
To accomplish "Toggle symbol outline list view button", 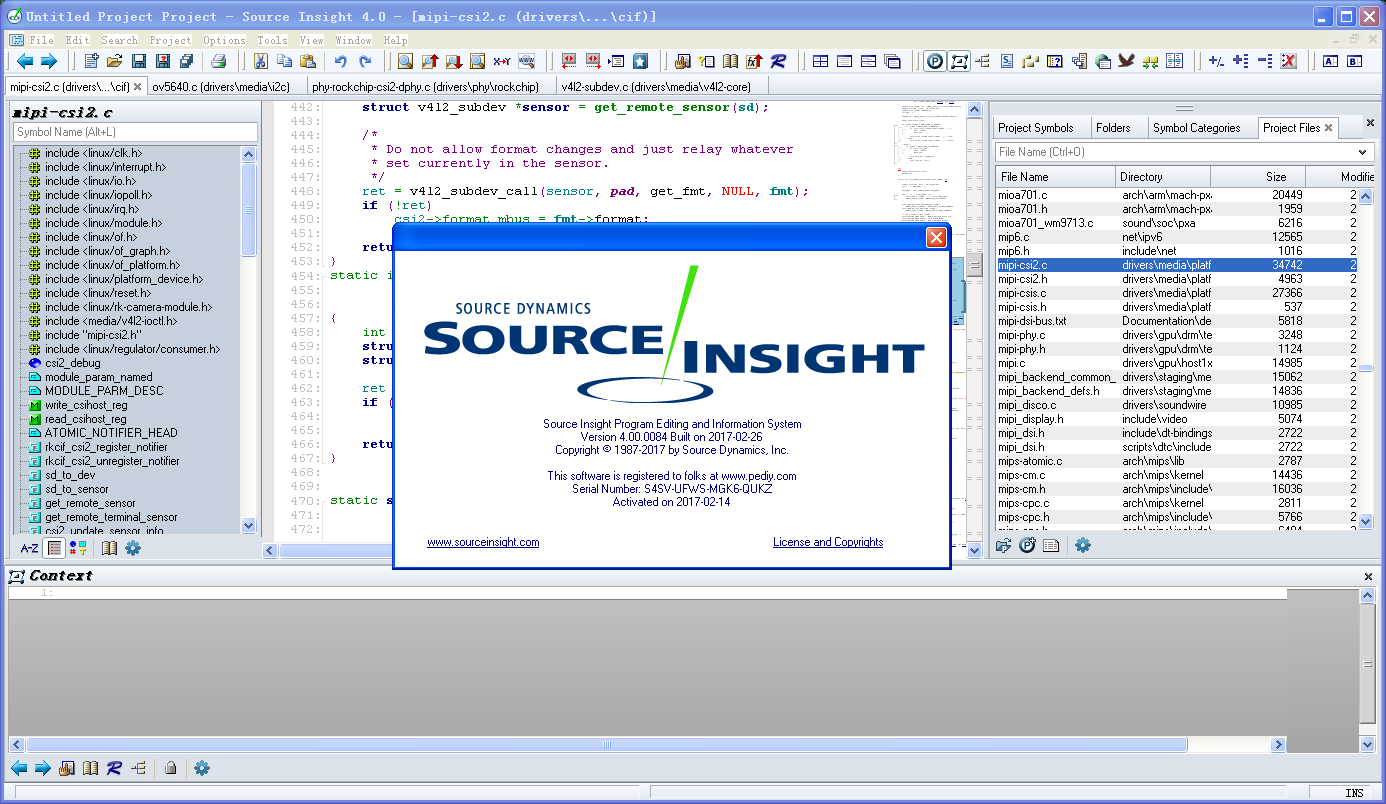I will (55, 548).
